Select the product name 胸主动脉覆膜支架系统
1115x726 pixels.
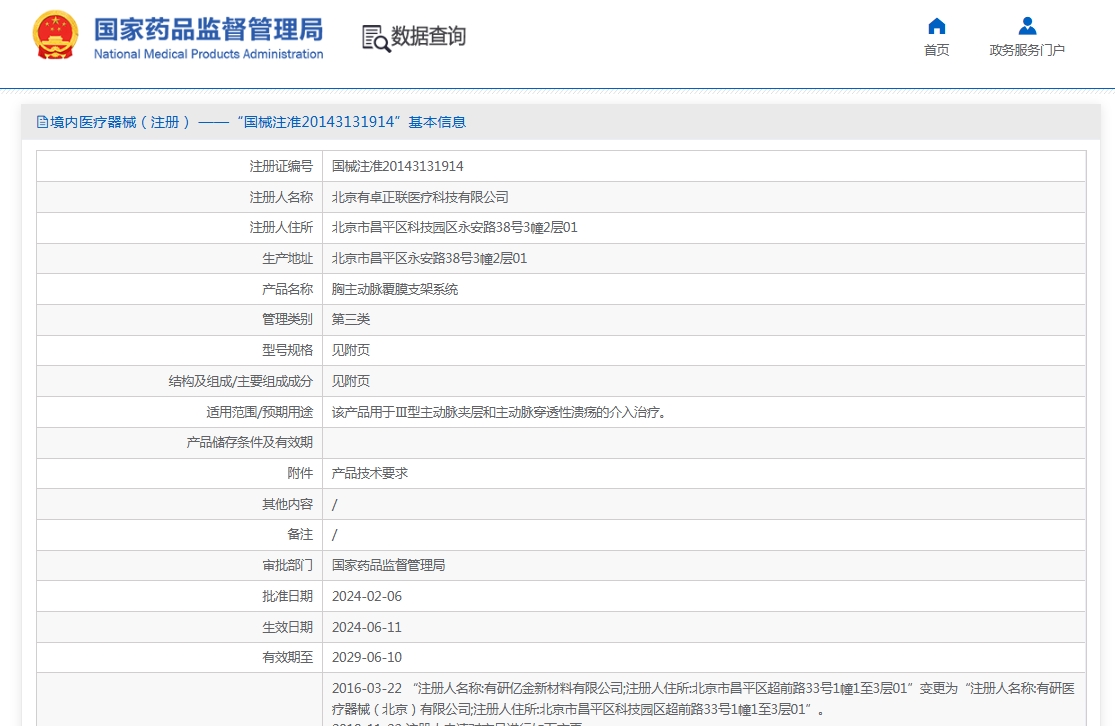click(395, 289)
